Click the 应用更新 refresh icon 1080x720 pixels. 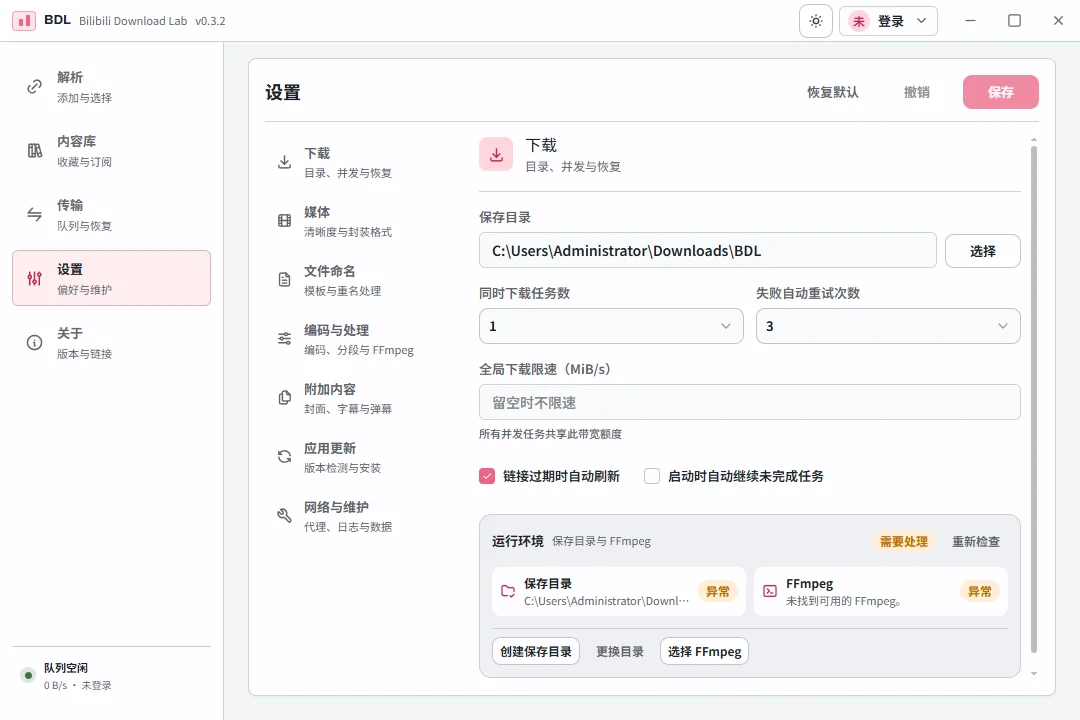click(x=284, y=456)
